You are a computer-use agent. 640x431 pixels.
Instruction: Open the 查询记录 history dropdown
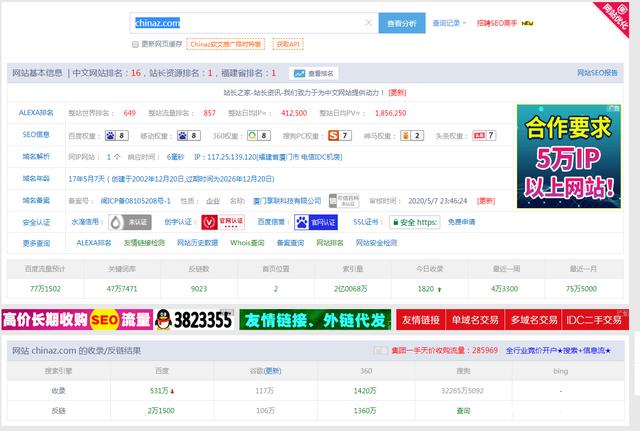(x=449, y=23)
